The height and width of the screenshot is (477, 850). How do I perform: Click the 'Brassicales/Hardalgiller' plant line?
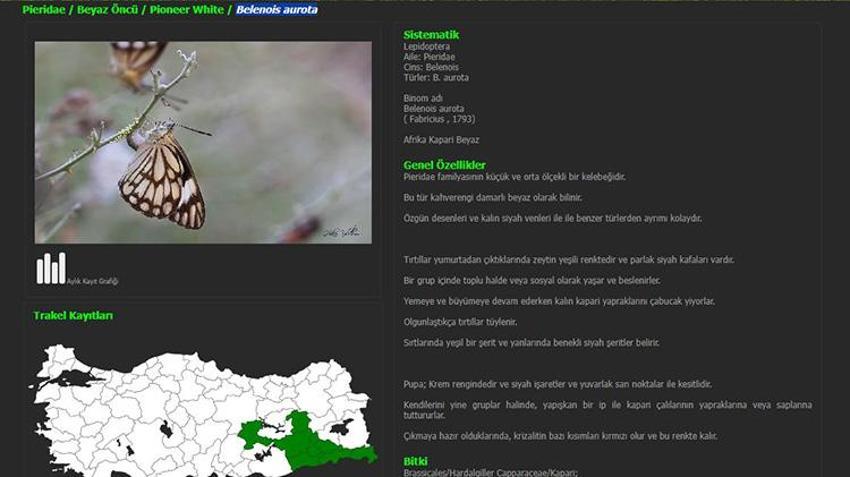[491, 473]
